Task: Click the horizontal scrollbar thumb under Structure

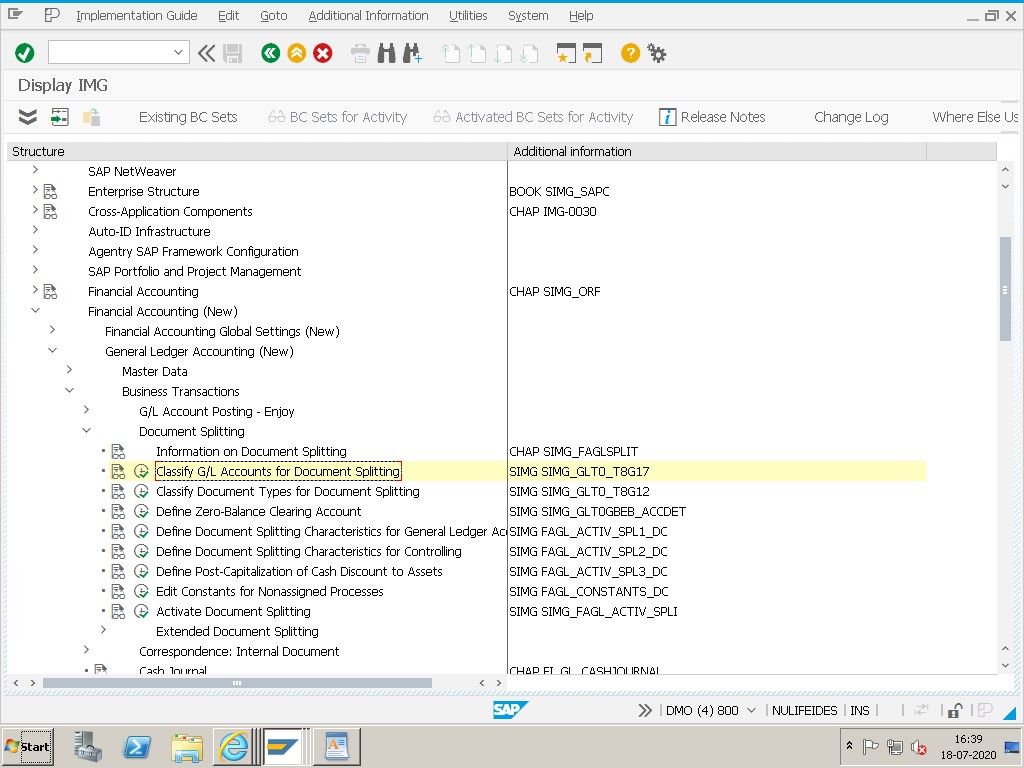Action: tap(237, 683)
